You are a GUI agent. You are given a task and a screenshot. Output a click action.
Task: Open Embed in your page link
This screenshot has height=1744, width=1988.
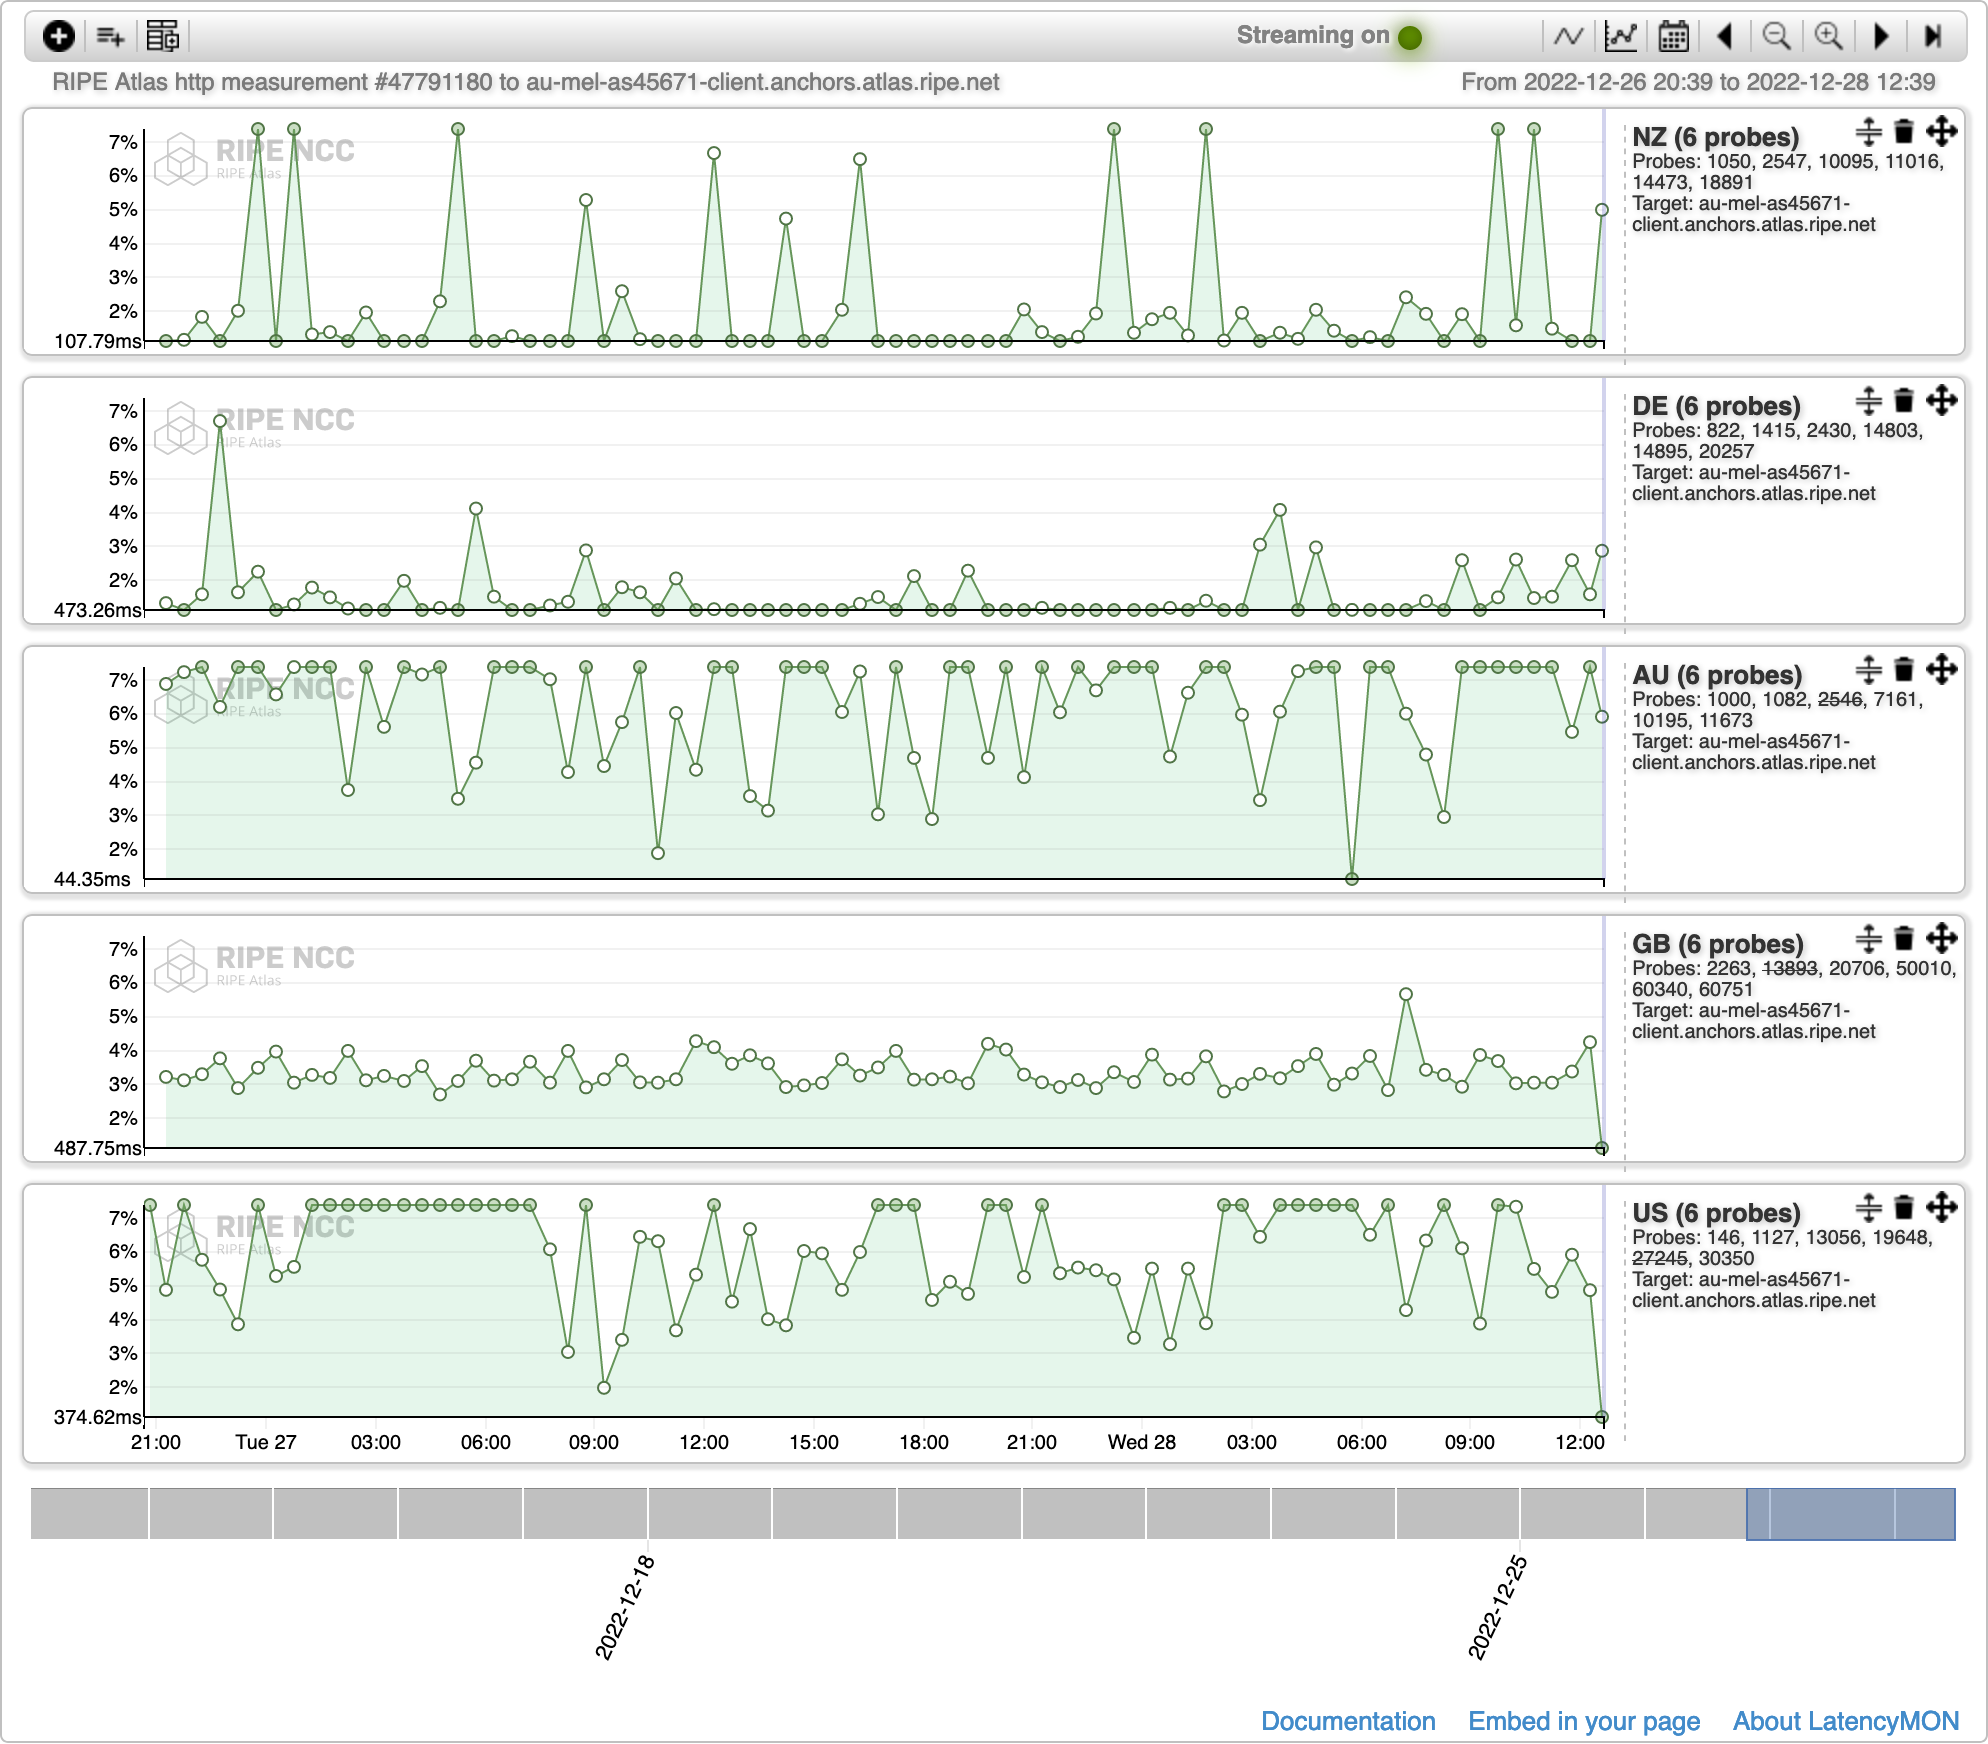coord(1583,1721)
